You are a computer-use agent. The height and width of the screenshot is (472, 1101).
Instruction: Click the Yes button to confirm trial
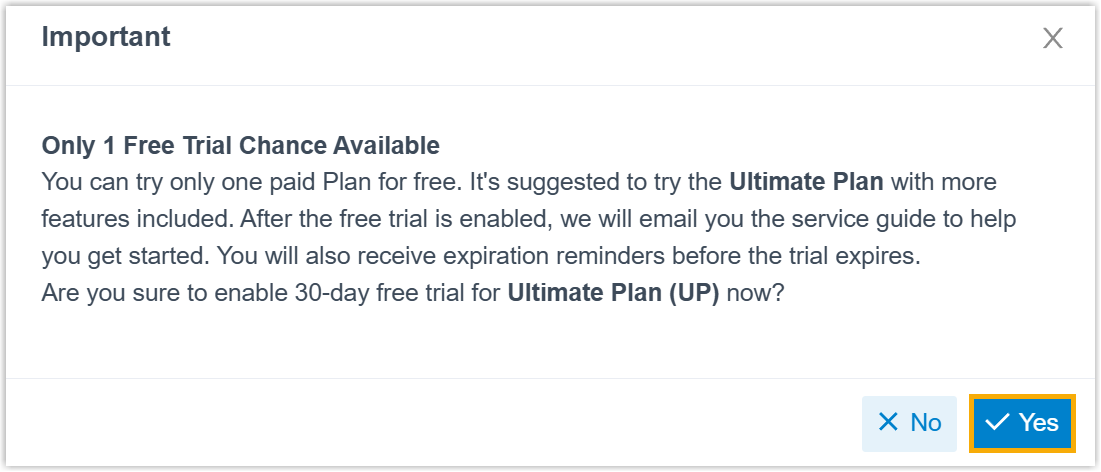(1022, 423)
